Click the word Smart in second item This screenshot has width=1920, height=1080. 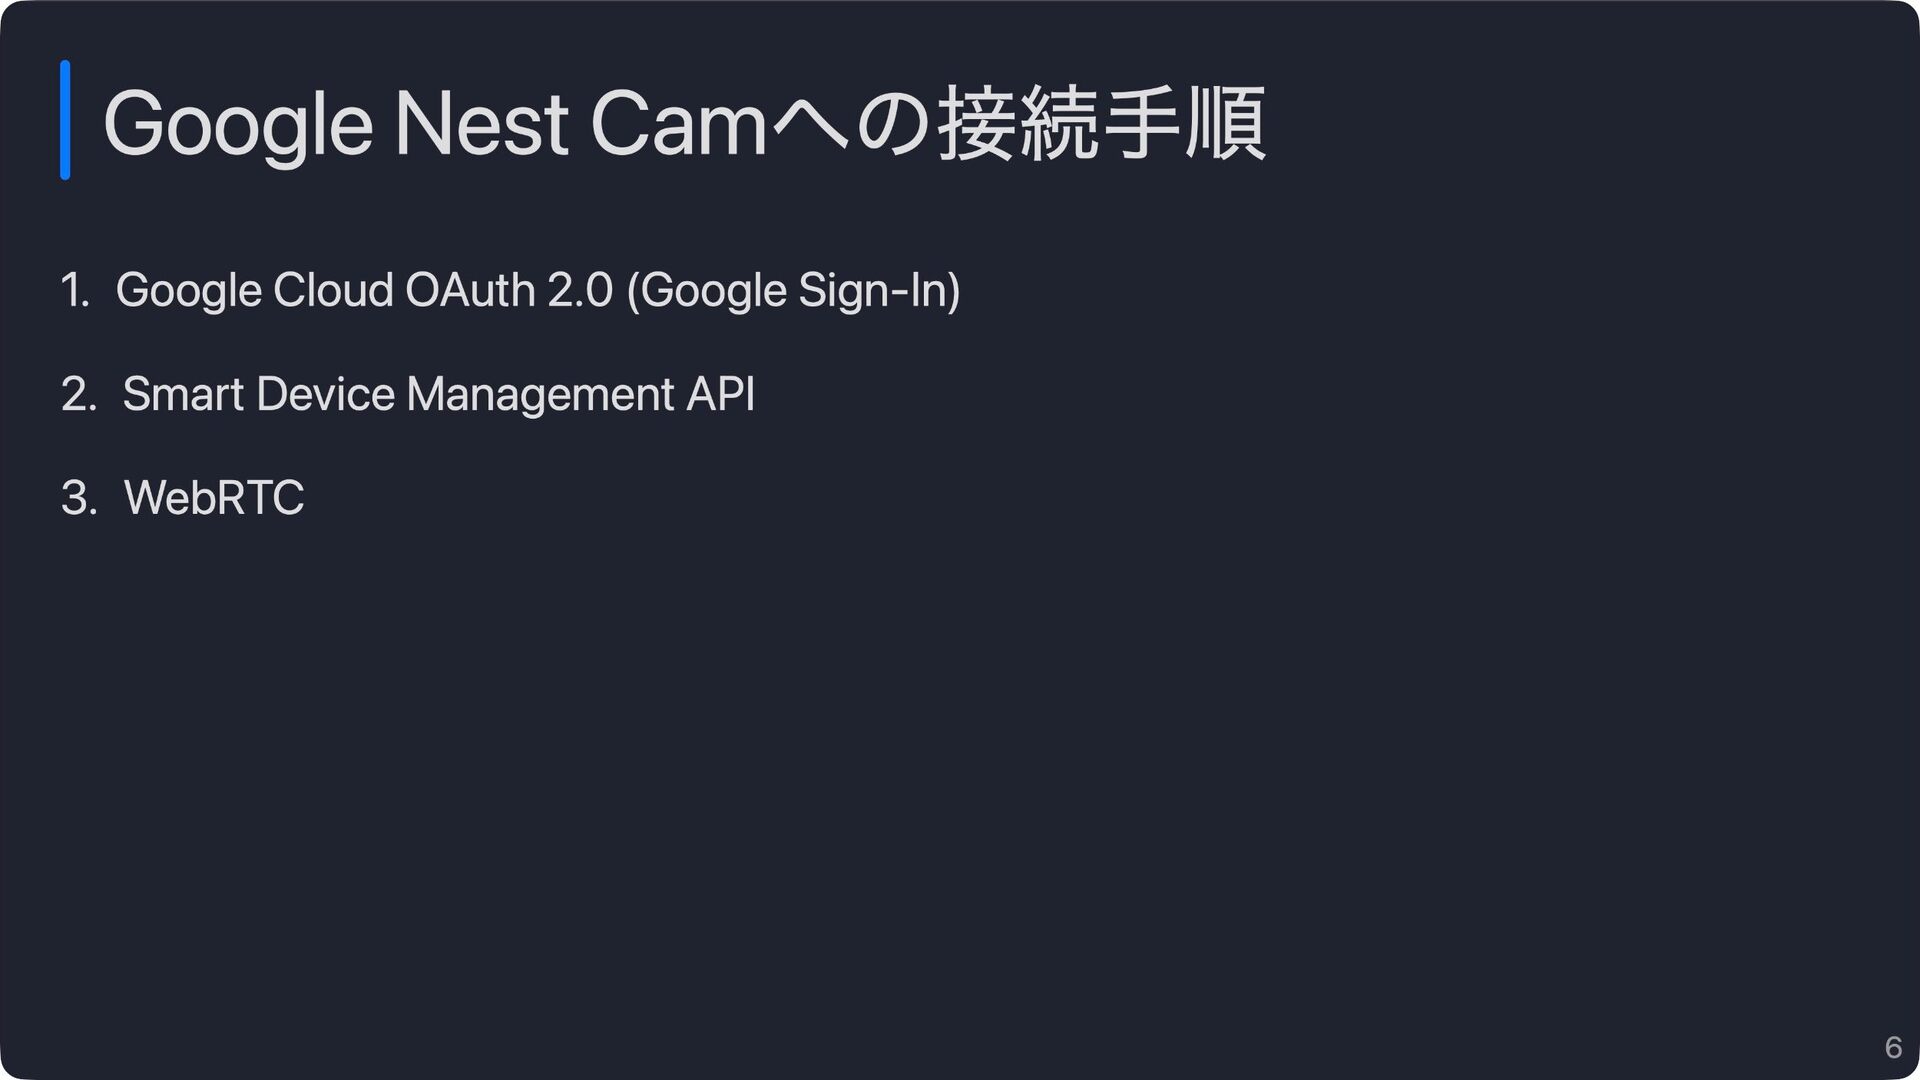183,395
